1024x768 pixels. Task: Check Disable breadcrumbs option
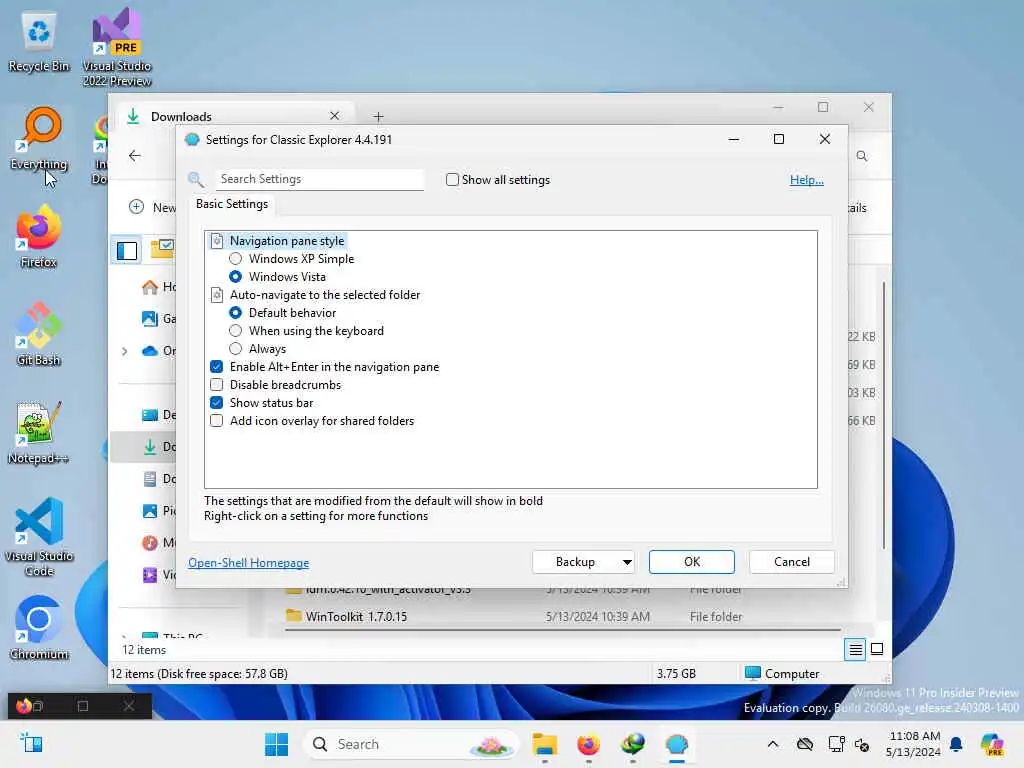coord(217,385)
